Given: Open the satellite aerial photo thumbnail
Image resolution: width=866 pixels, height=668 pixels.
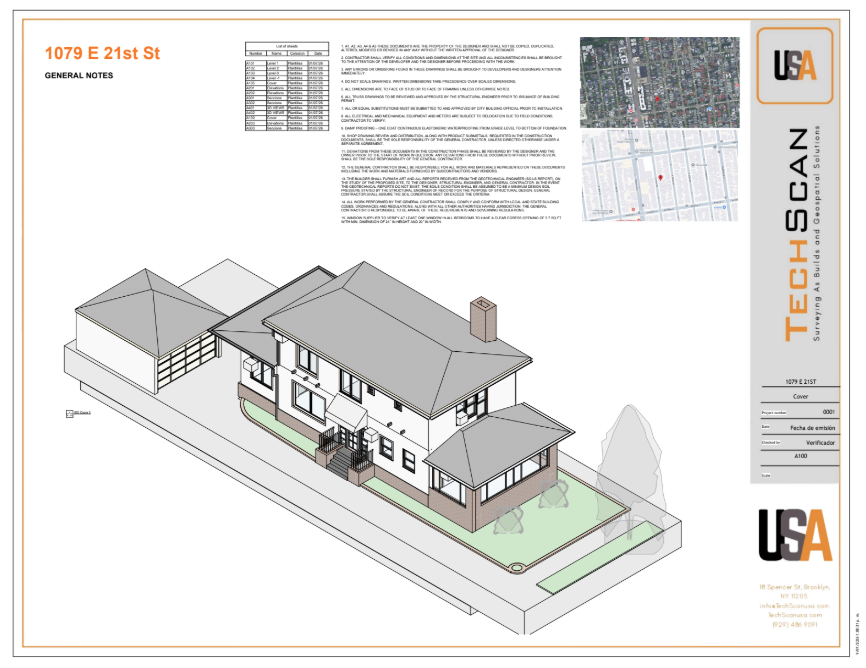Looking at the screenshot, I should point(659,82).
